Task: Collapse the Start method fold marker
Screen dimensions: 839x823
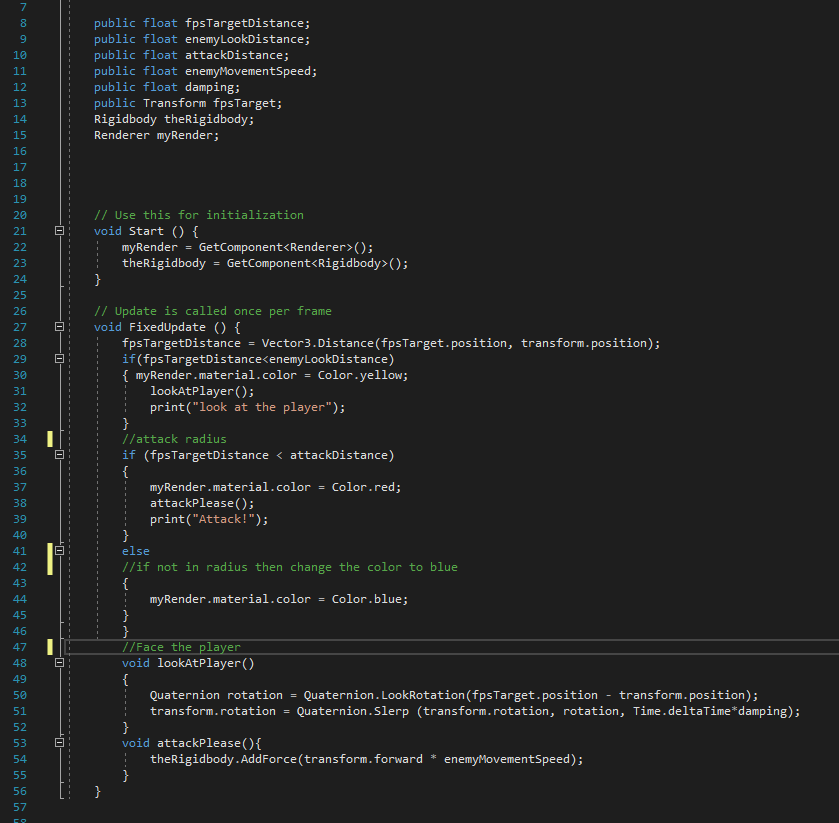Action: click(59, 231)
